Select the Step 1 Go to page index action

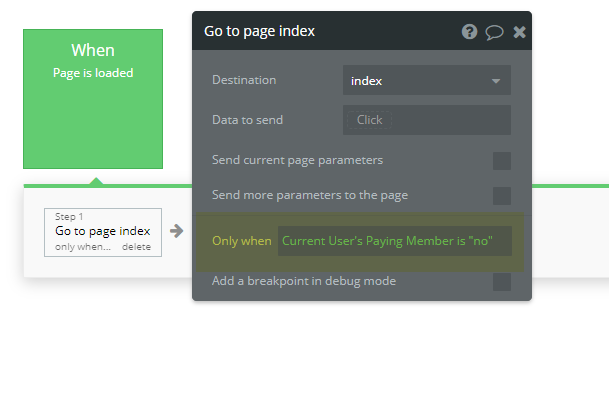[x=103, y=232]
